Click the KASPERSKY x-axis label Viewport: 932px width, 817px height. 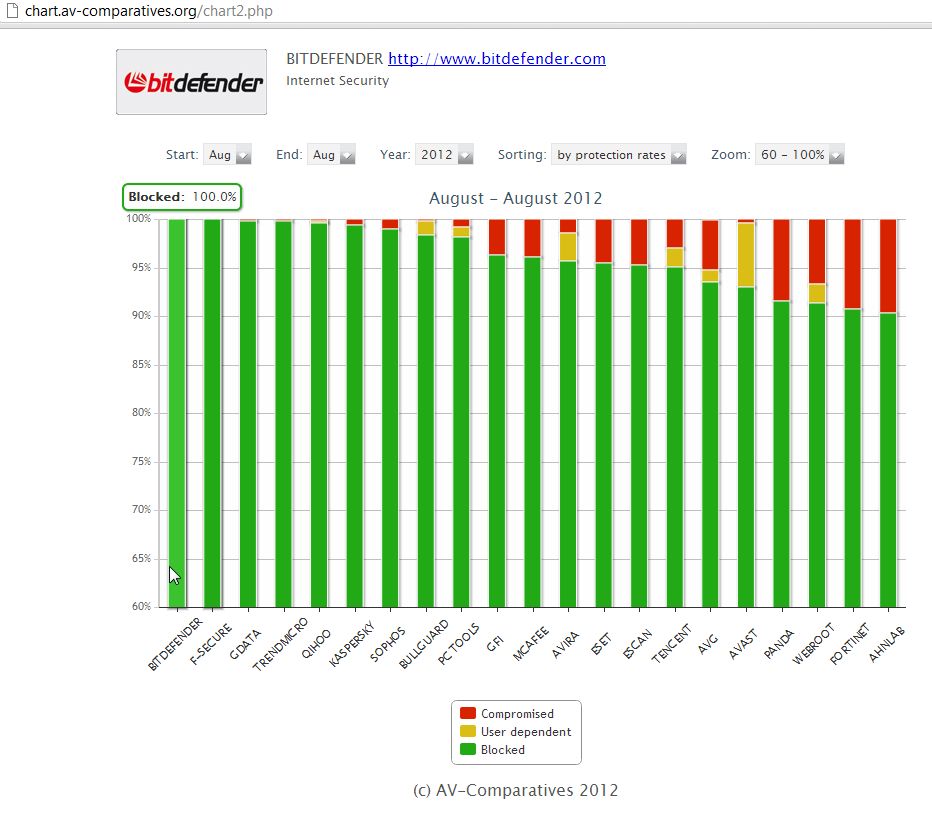point(352,643)
